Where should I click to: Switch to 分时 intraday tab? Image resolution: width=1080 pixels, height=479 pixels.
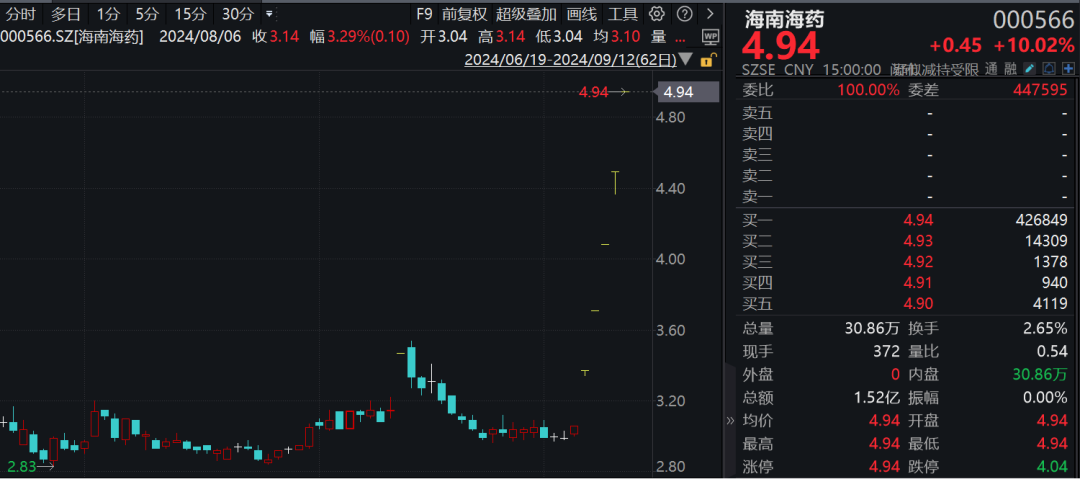click(x=21, y=14)
